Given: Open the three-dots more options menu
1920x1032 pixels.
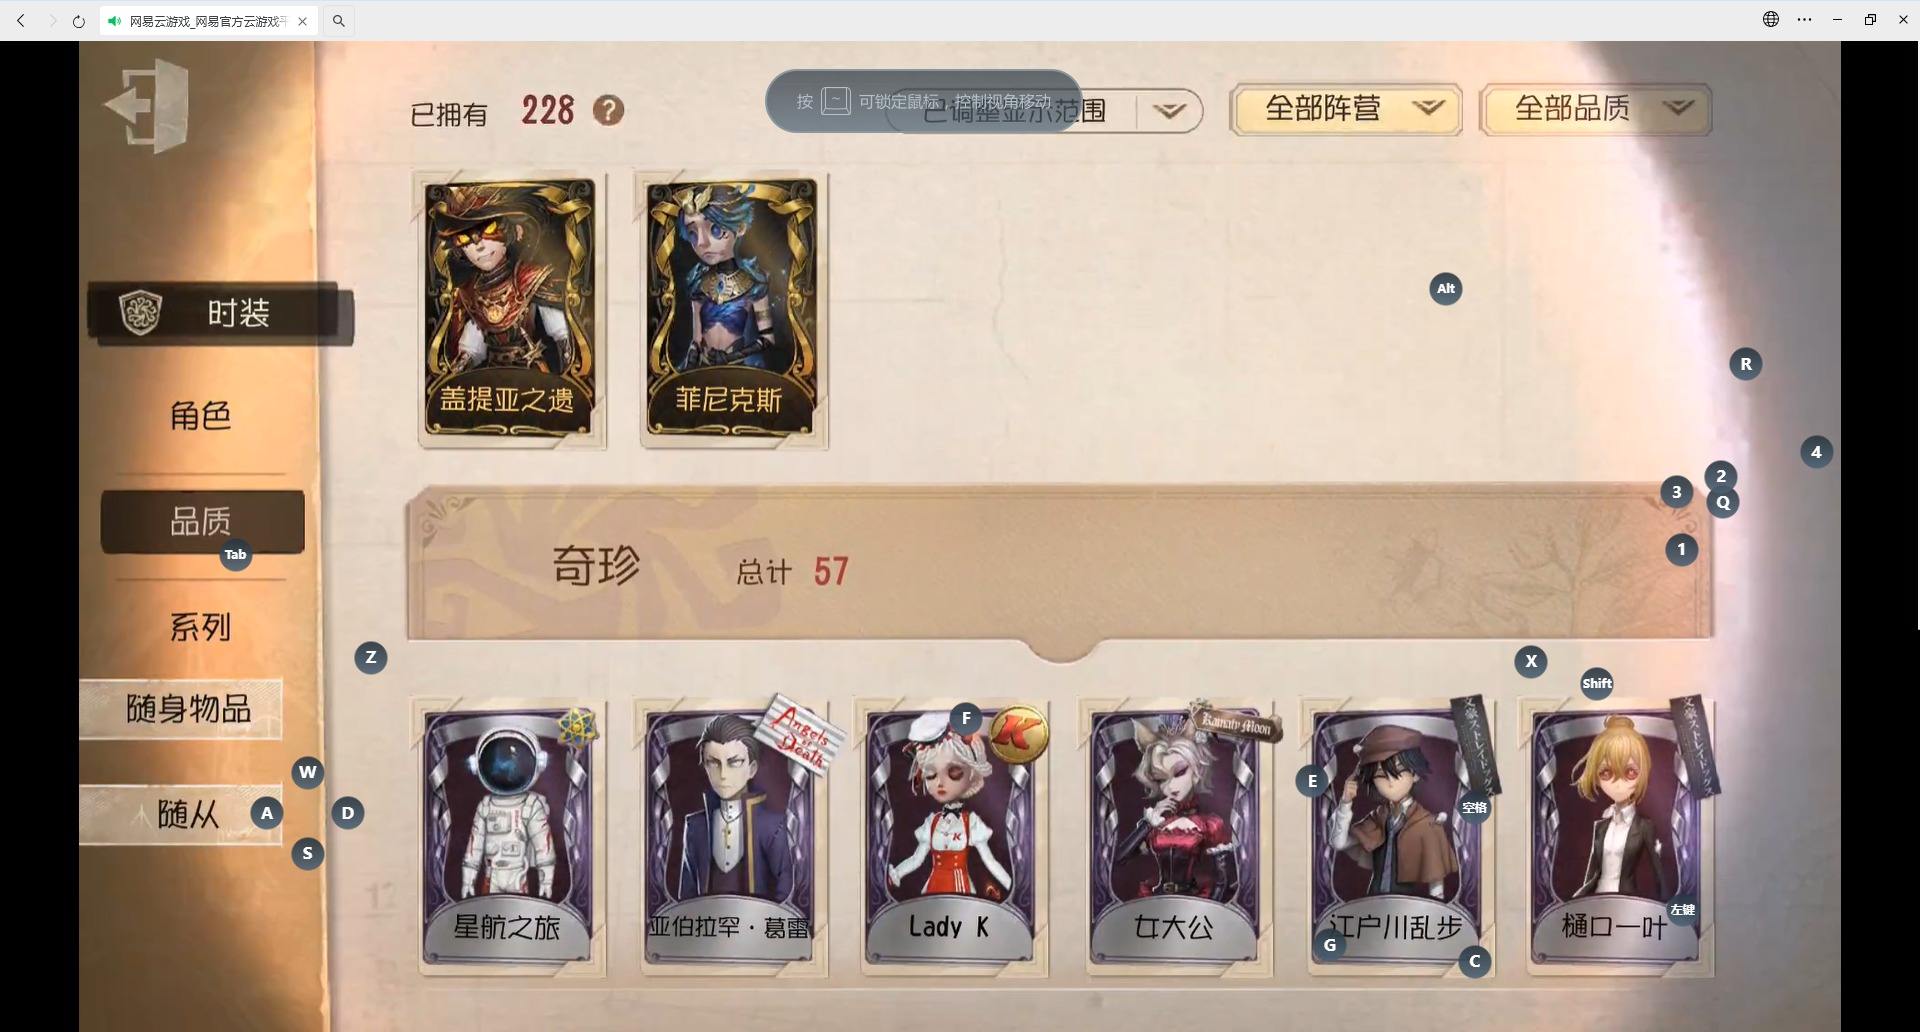Looking at the screenshot, I should coord(1805,19).
